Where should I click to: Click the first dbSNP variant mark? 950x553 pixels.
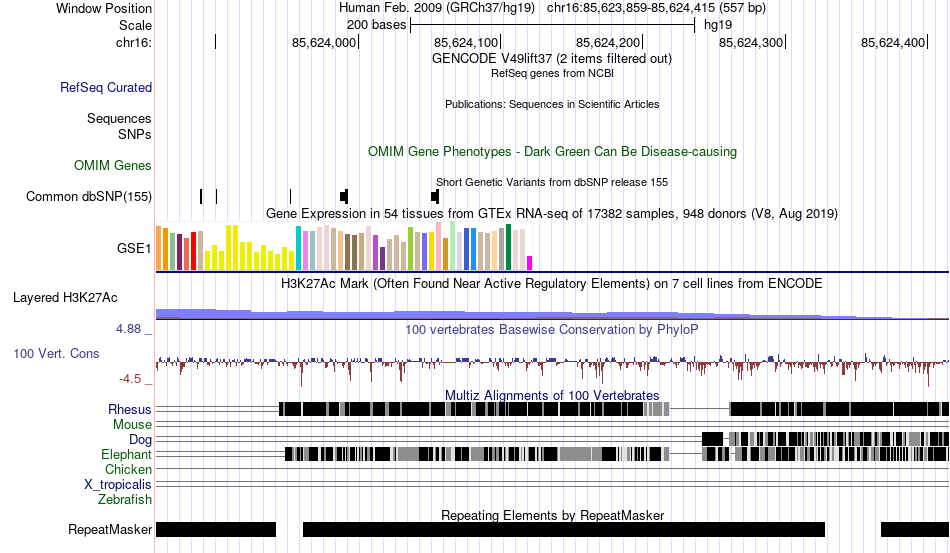201,196
